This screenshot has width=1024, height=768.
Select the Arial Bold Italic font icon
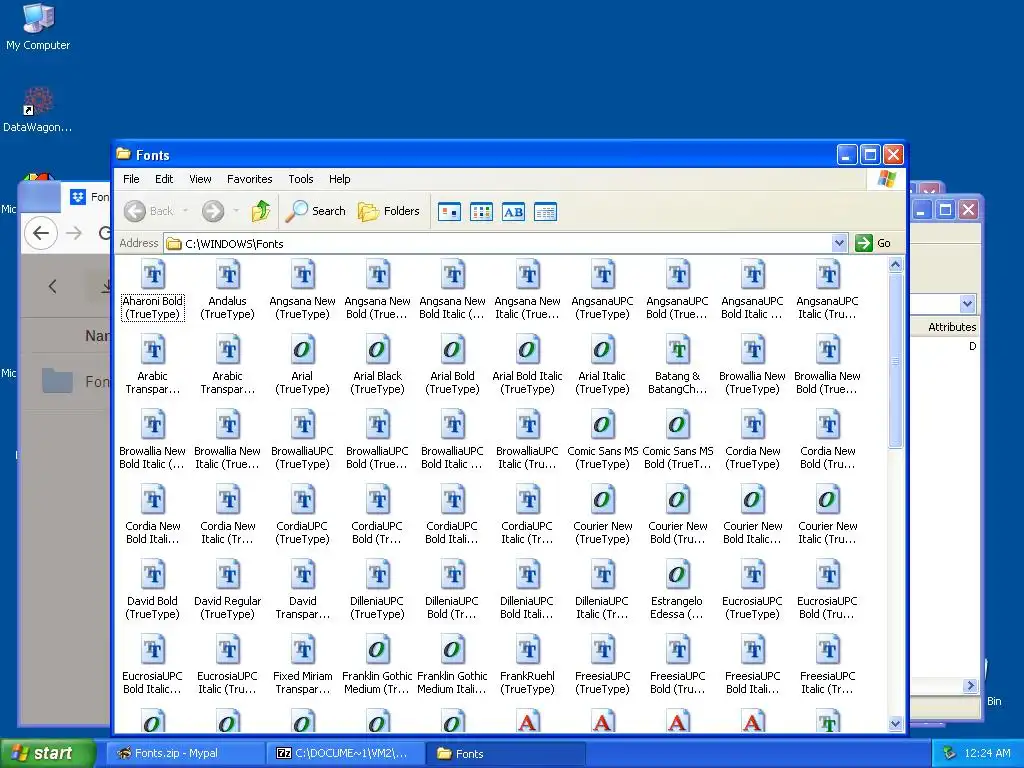[x=528, y=350]
